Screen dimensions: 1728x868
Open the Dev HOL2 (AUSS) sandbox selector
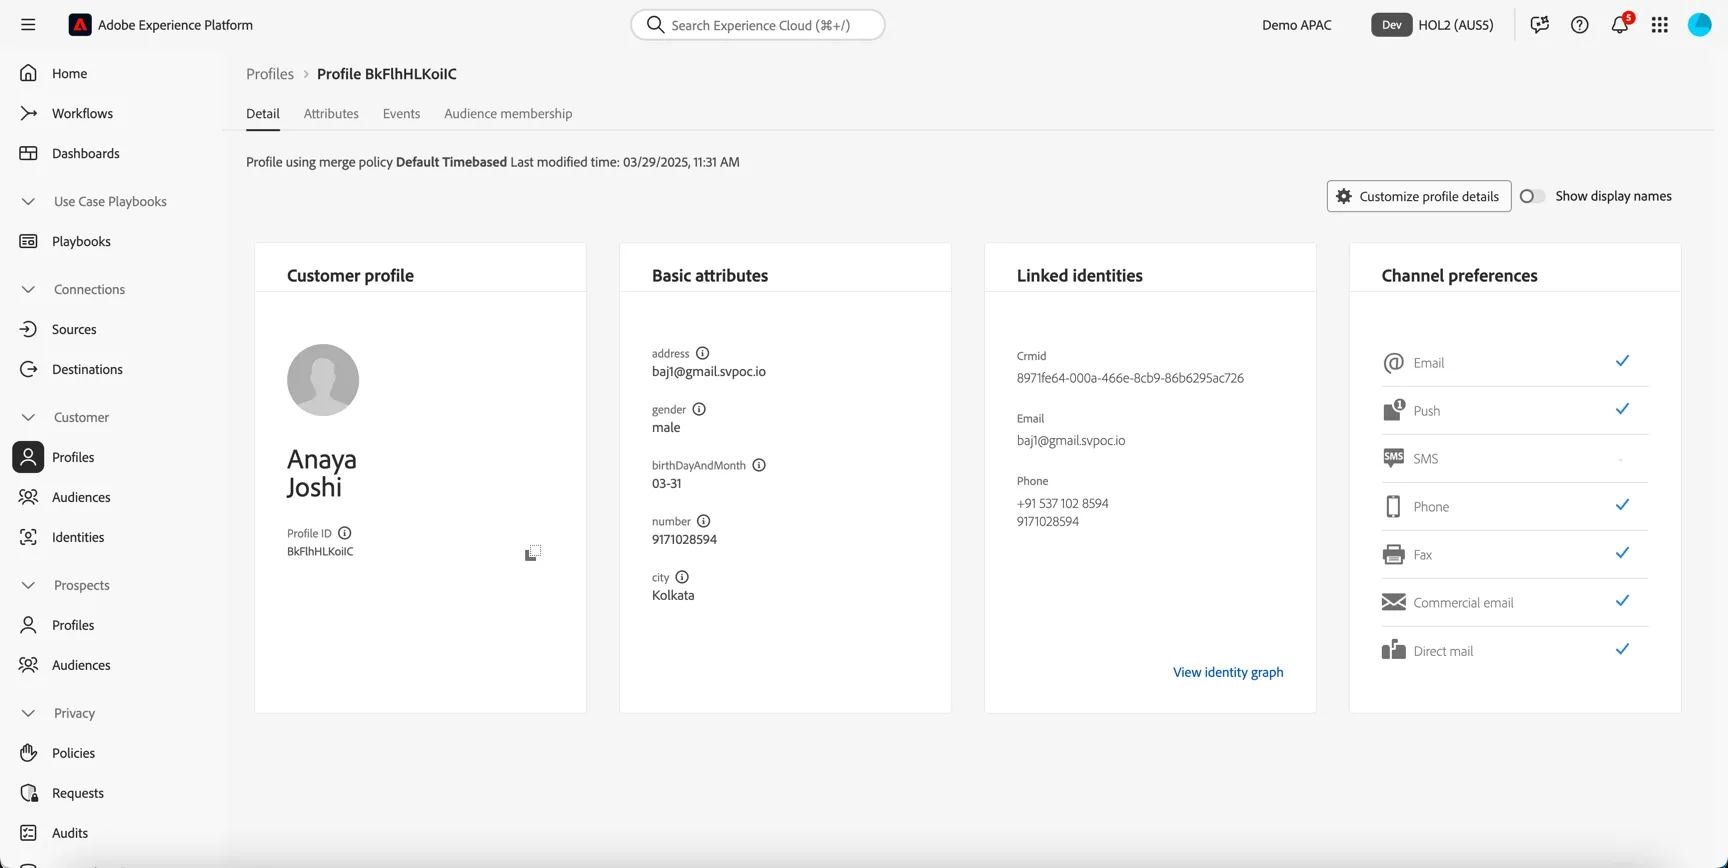1433,25
